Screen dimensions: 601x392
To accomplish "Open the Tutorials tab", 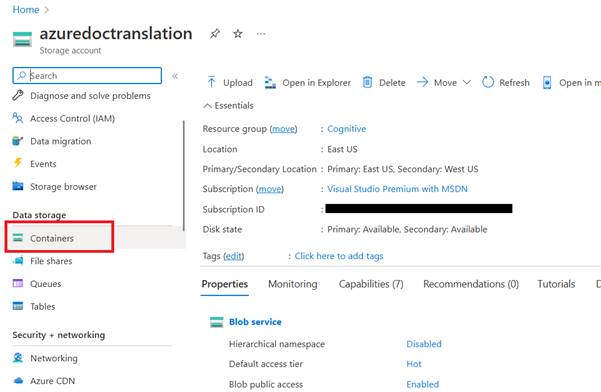I will pyautogui.click(x=556, y=284).
